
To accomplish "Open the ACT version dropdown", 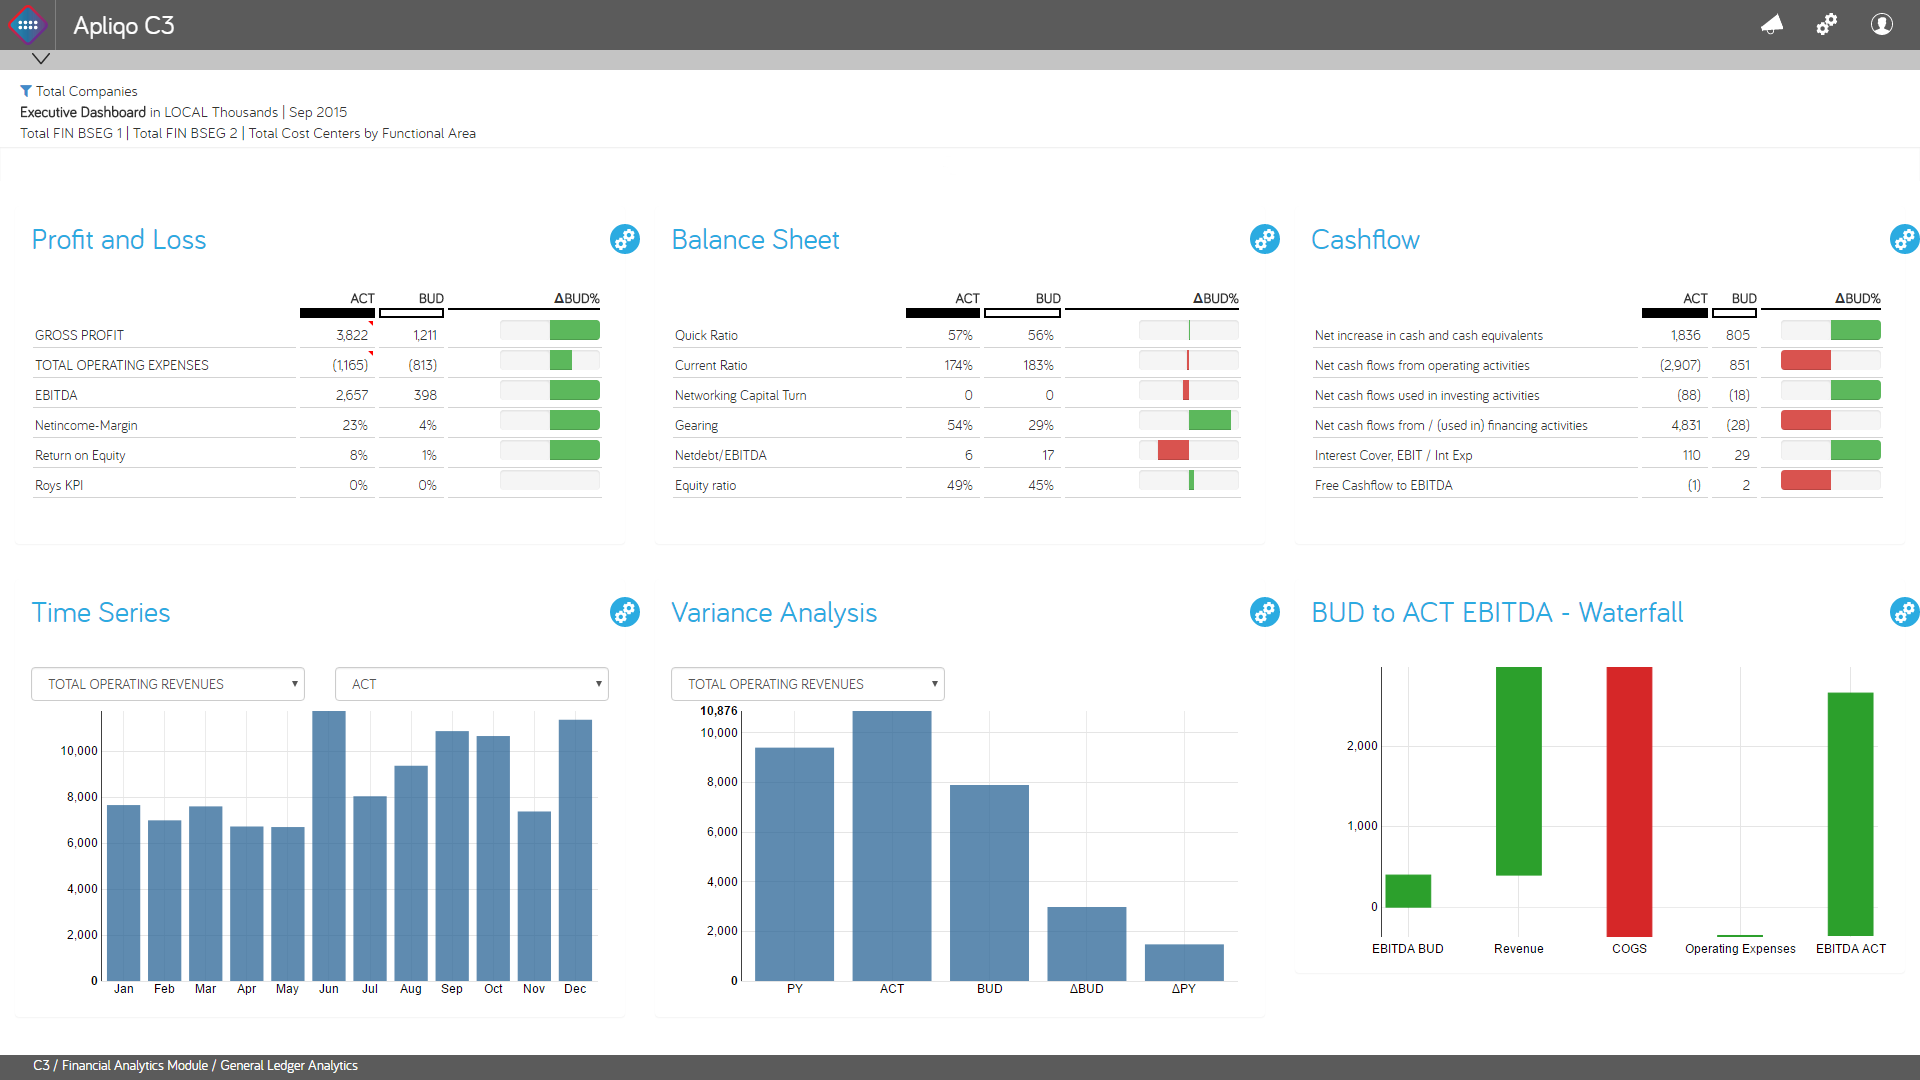I will [x=472, y=684].
